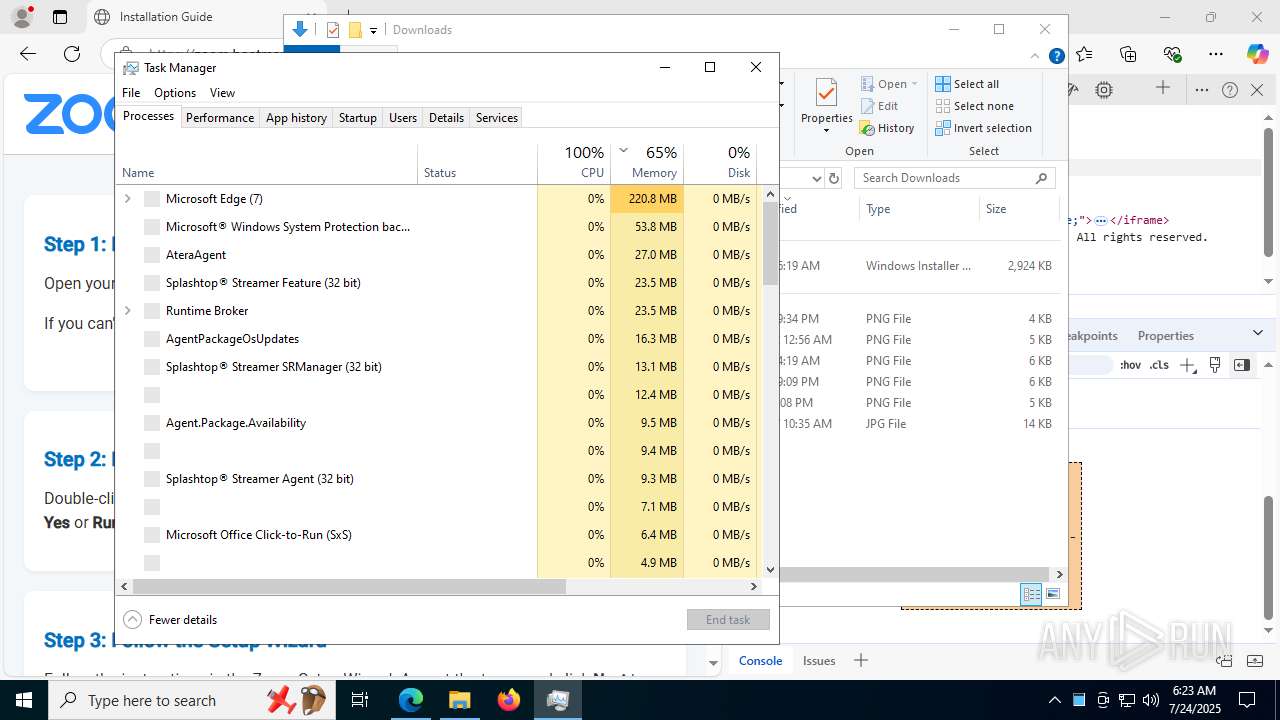This screenshot has width=1280, height=720.
Task: Open Edge tab actions menu icon
Action: tap(60, 17)
